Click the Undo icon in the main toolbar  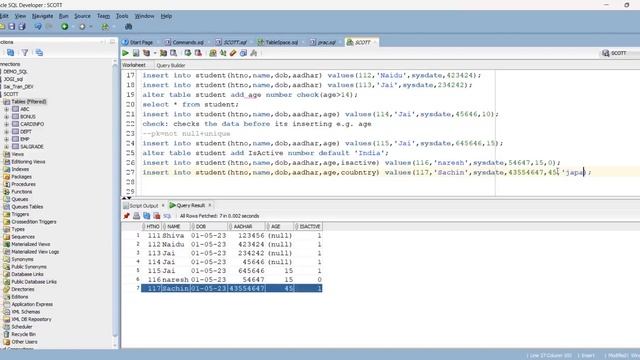38,27
